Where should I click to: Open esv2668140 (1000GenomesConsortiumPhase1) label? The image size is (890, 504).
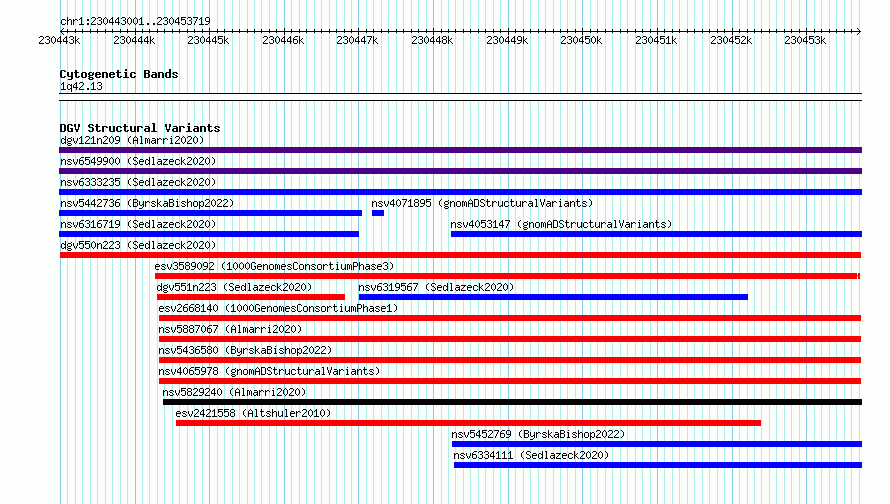278,308
